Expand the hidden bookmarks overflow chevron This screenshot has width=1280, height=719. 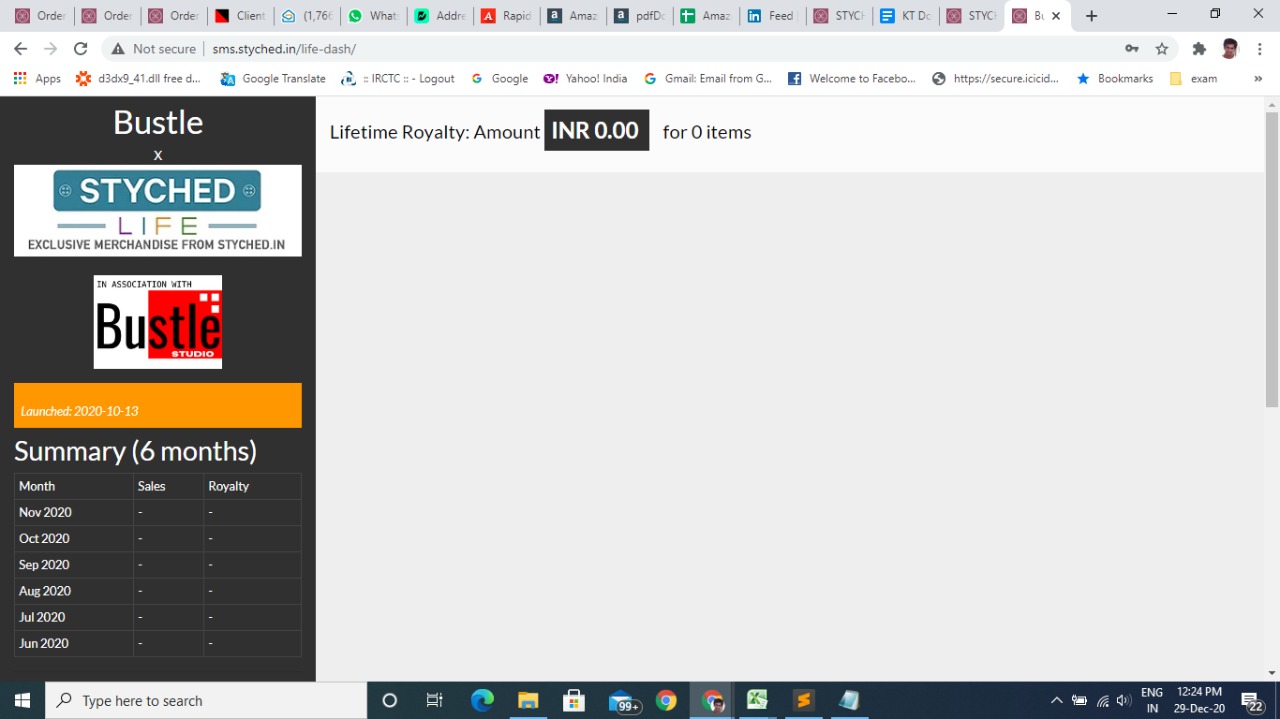point(1258,78)
